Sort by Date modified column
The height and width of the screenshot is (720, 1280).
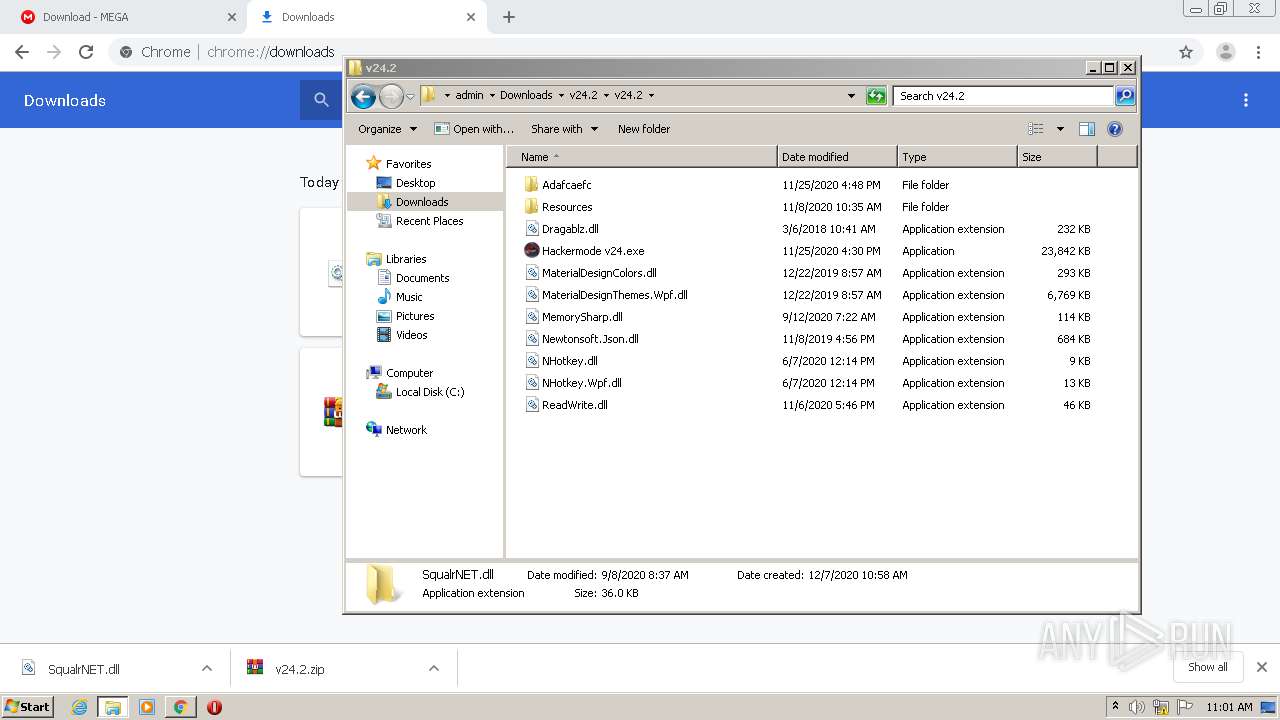tap(837, 157)
